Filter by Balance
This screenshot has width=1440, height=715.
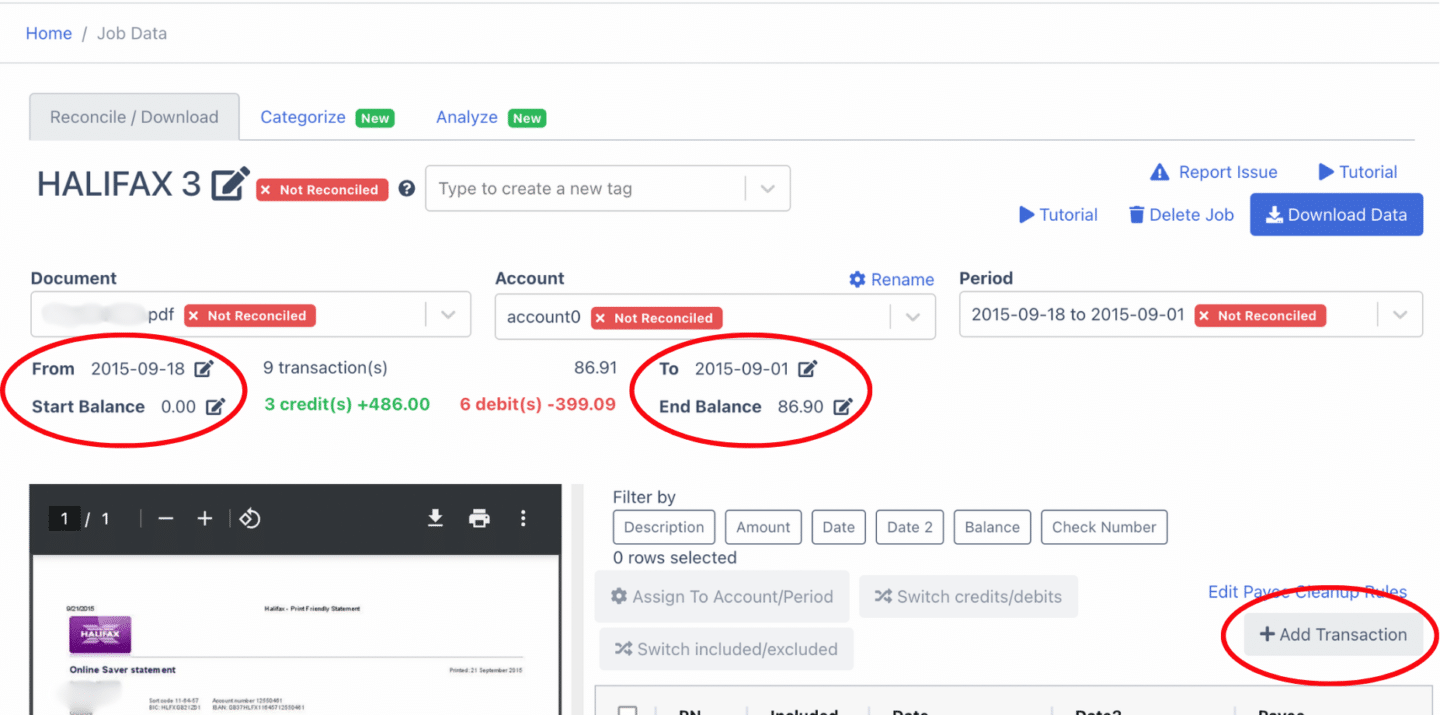[x=992, y=527]
